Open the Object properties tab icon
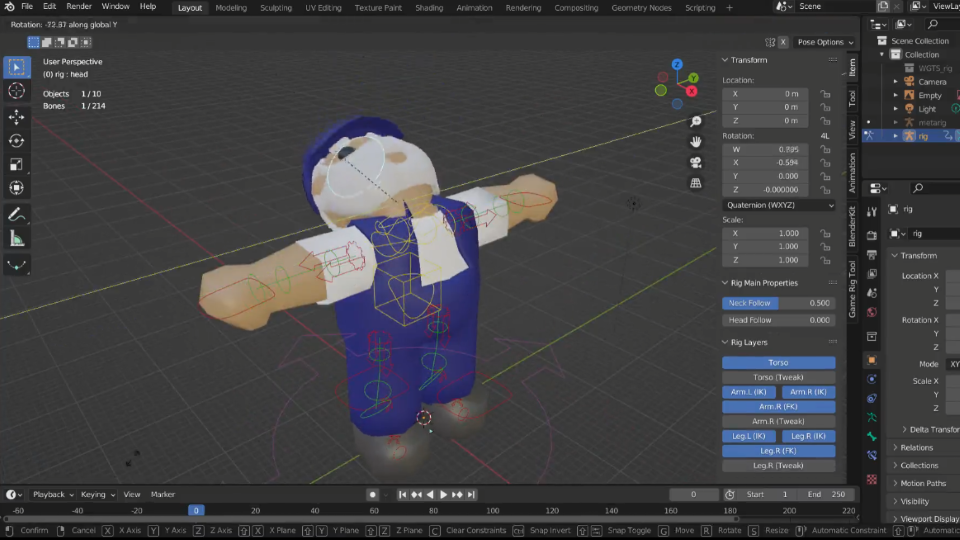This screenshot has width=960, height=540. pos(872,360)
